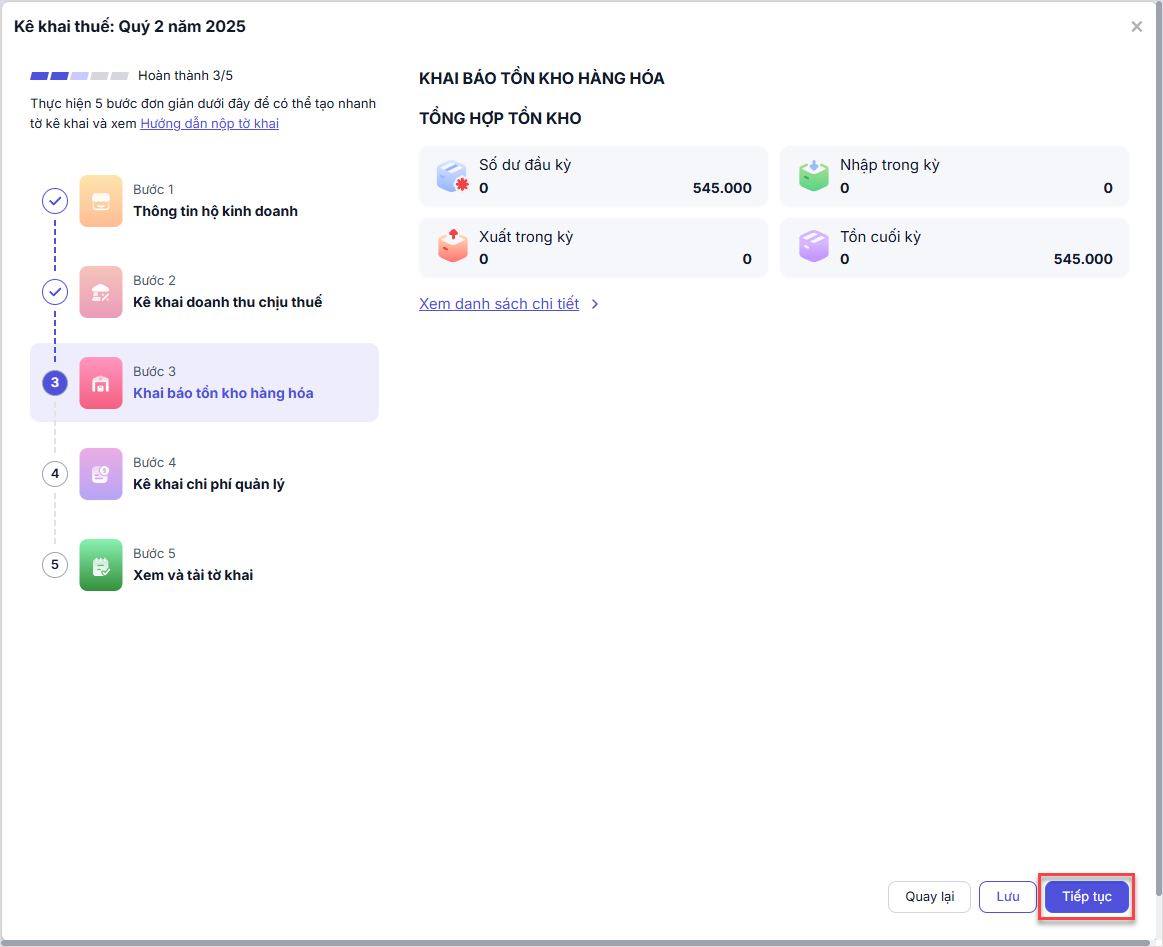Click the title Kê khai thuế: Quý 2 năm 2025

[x=130, y=27]
